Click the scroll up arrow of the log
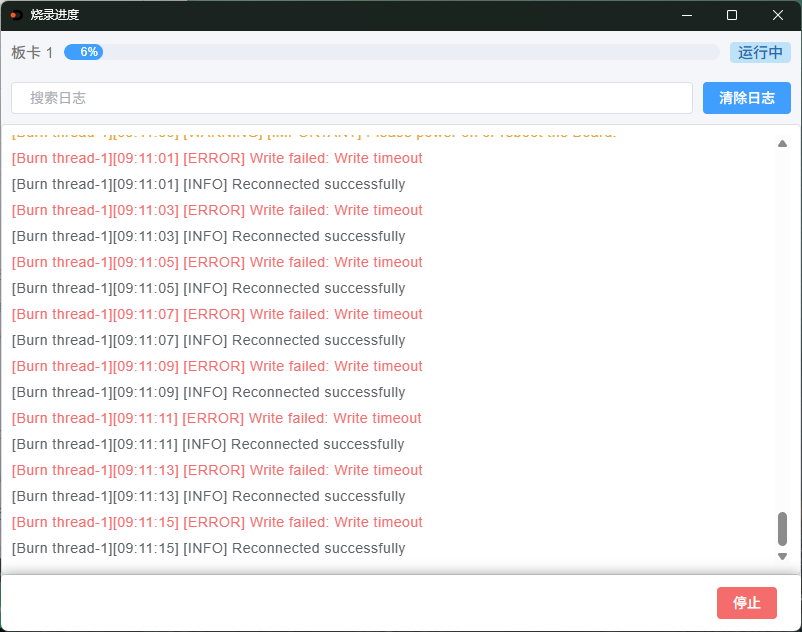Screen dimensions: 802x632 (x=782, y=144)
